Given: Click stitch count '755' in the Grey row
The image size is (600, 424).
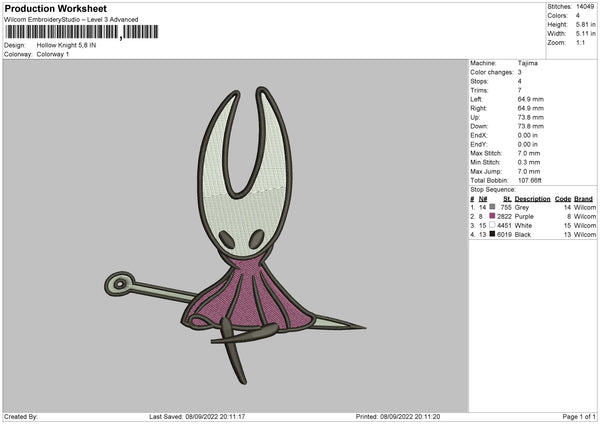Looking at the screenshot, I should (x=506, y=207).
